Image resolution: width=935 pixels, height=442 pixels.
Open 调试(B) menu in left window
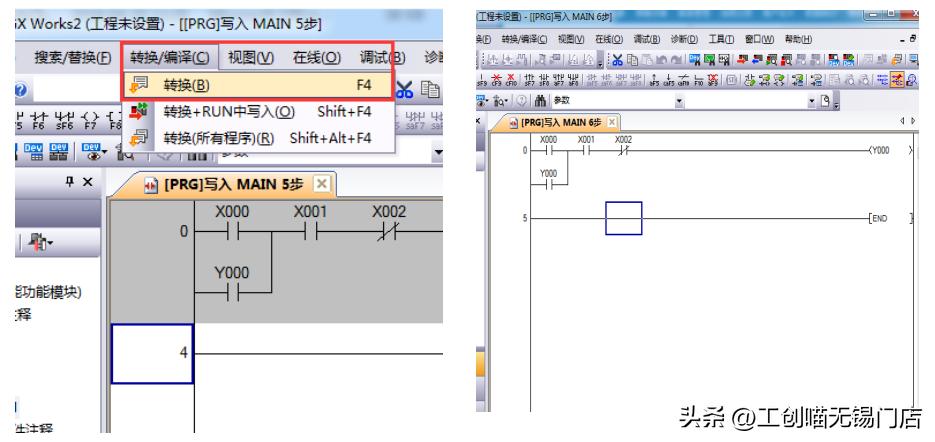(x=382, y=58)
